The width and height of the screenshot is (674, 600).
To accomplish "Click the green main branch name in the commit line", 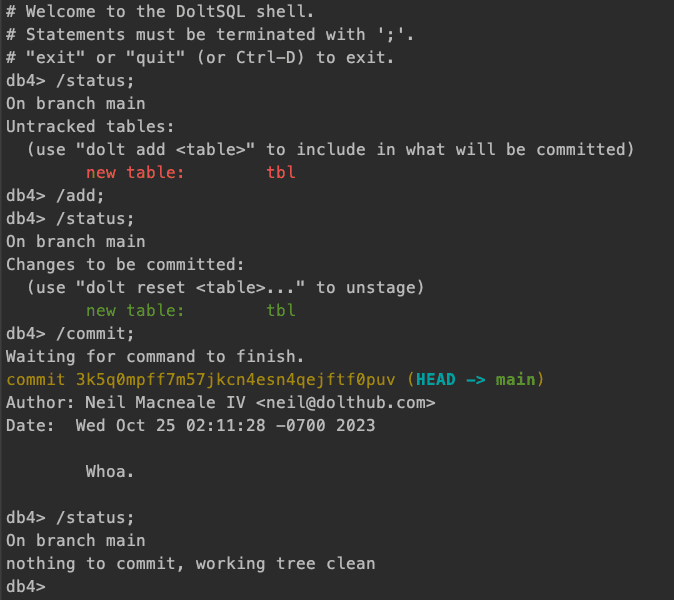I will point(515,380).
